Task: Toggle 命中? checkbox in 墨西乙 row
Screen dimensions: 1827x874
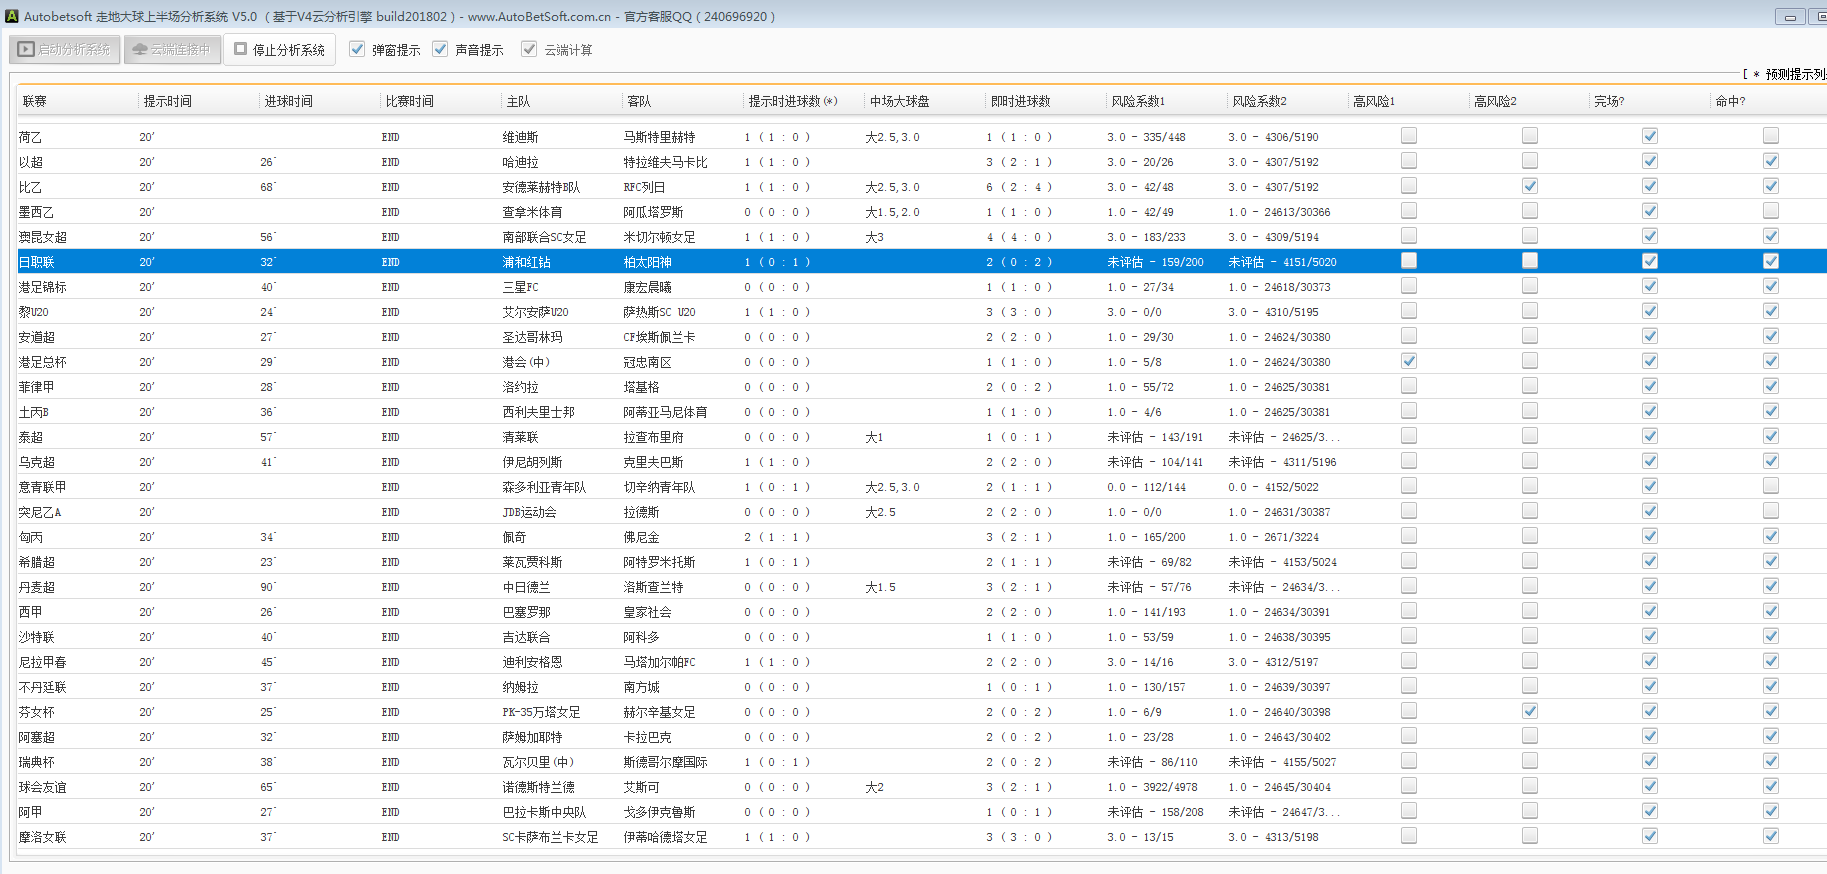Action: 1771,211
